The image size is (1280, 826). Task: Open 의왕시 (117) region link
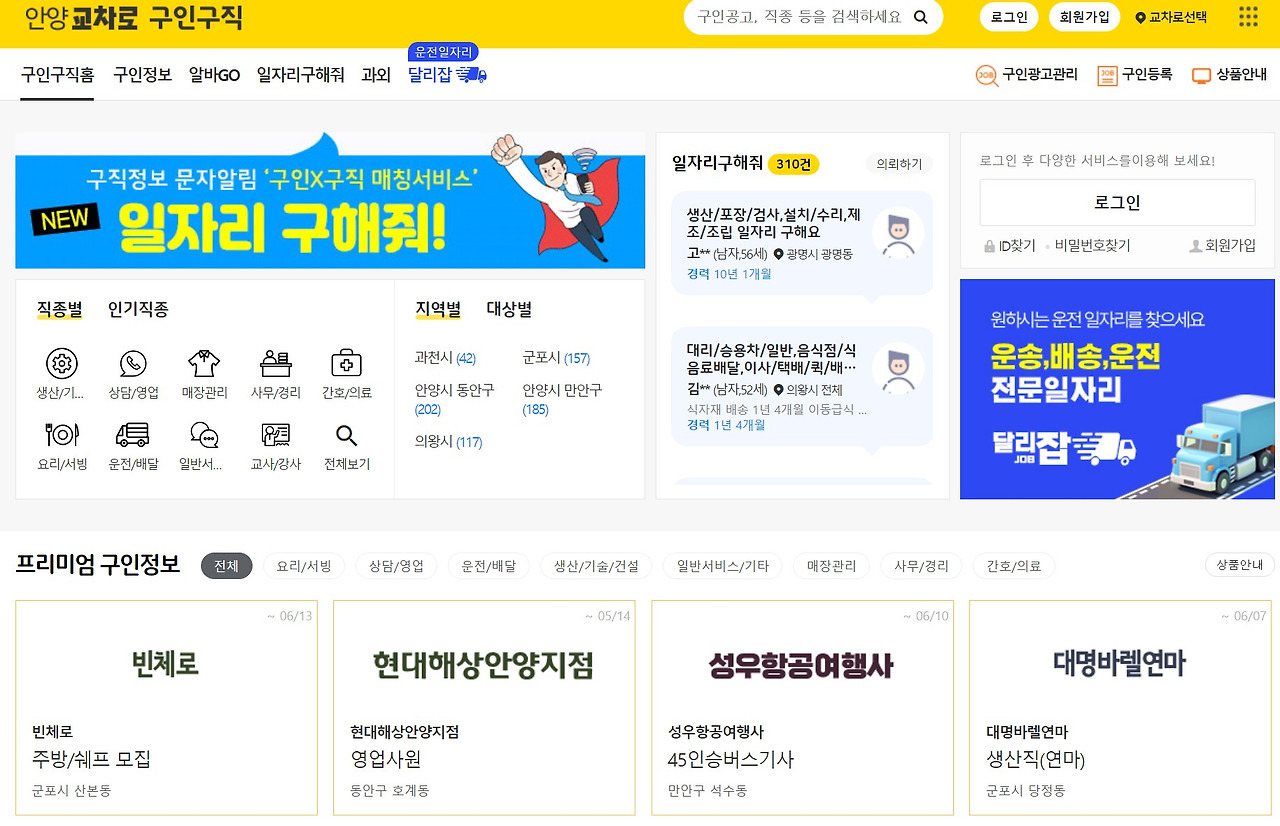coord(448,442)
